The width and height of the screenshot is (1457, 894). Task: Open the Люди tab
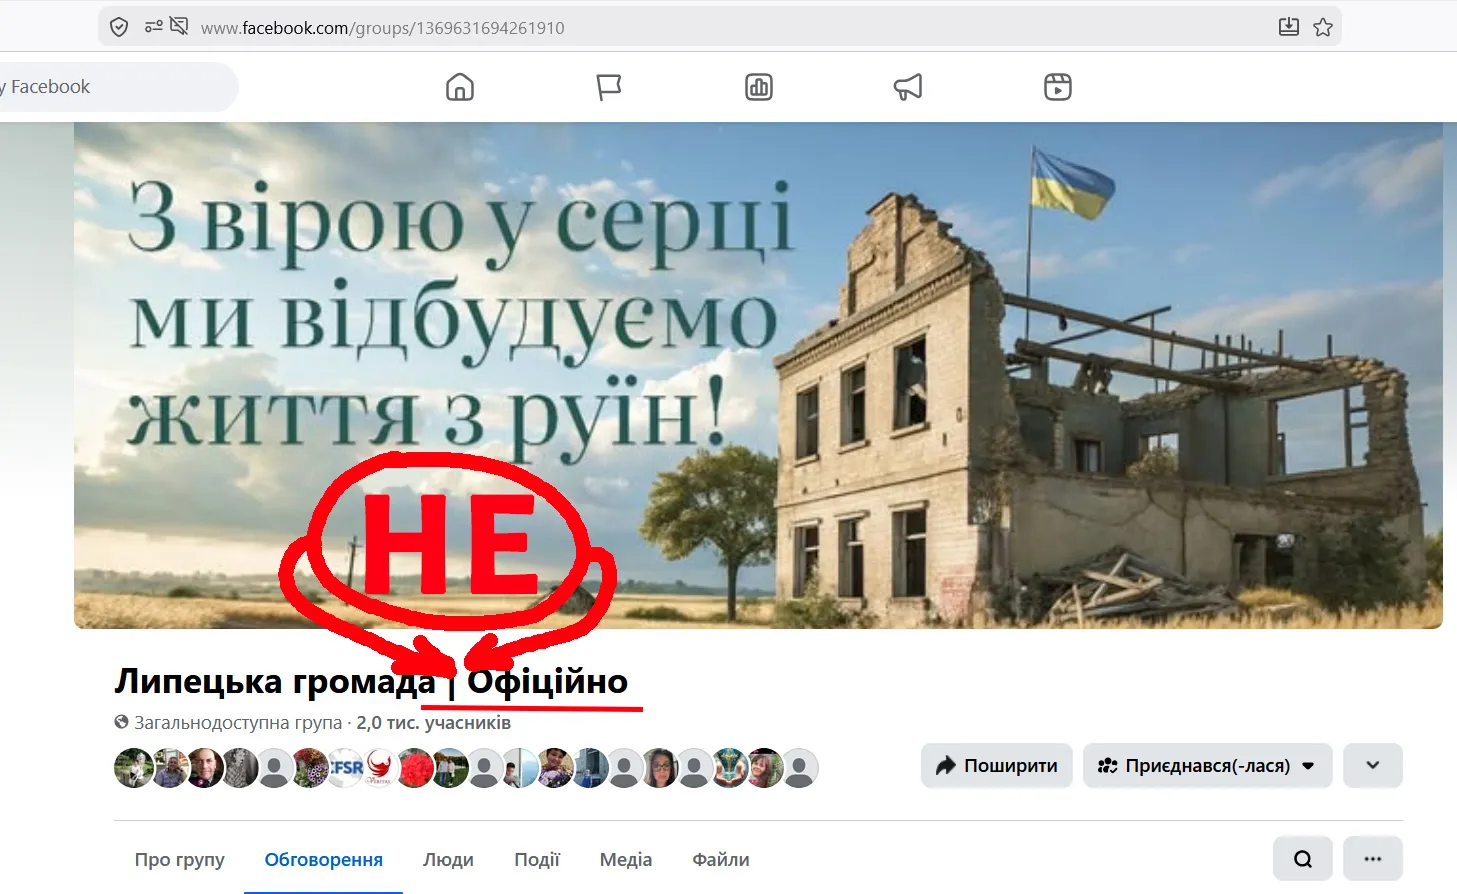pyautogui.click(x=448, y=860)
